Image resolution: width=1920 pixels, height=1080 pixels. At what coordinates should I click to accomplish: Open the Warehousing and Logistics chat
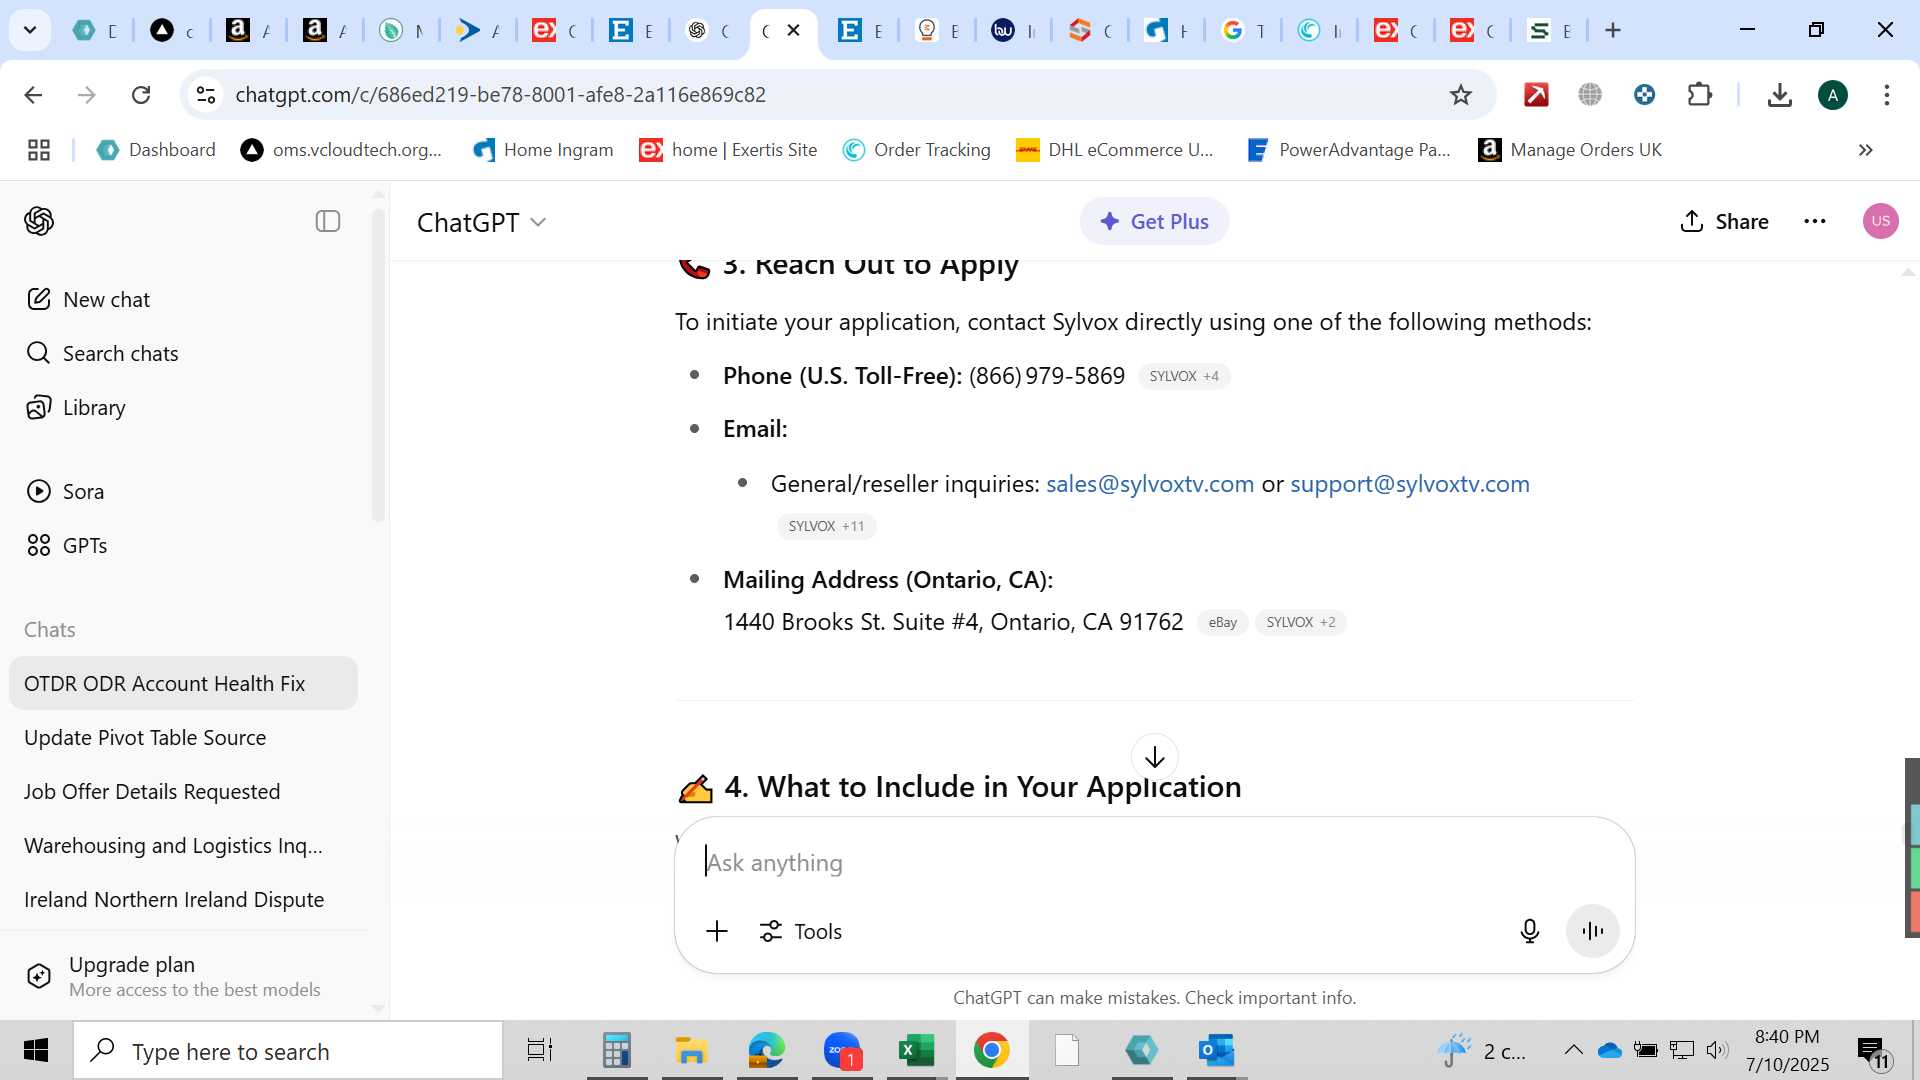[183, 845]
